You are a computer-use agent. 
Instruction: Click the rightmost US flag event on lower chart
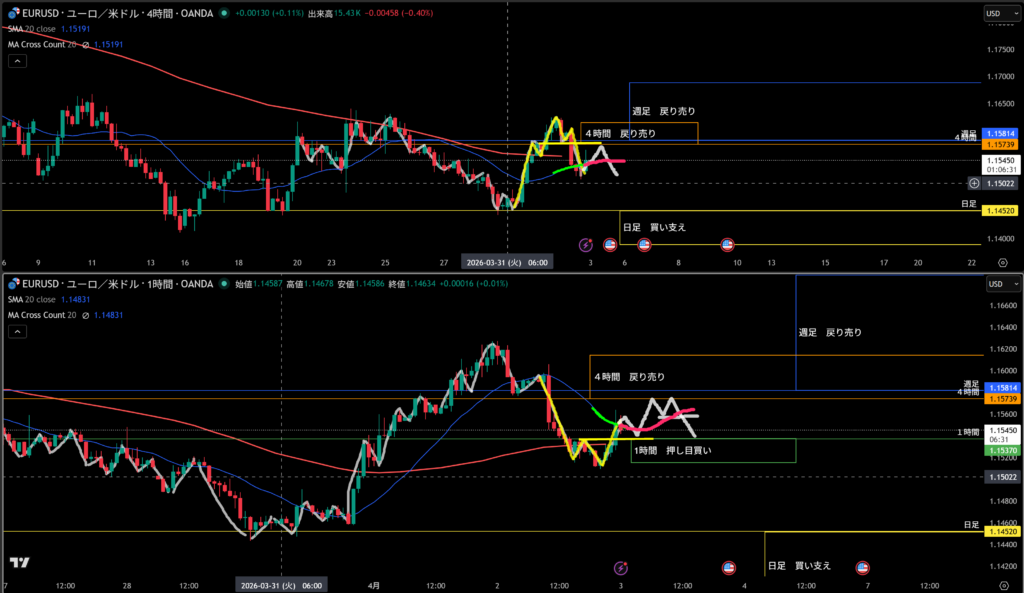point(862,568)
